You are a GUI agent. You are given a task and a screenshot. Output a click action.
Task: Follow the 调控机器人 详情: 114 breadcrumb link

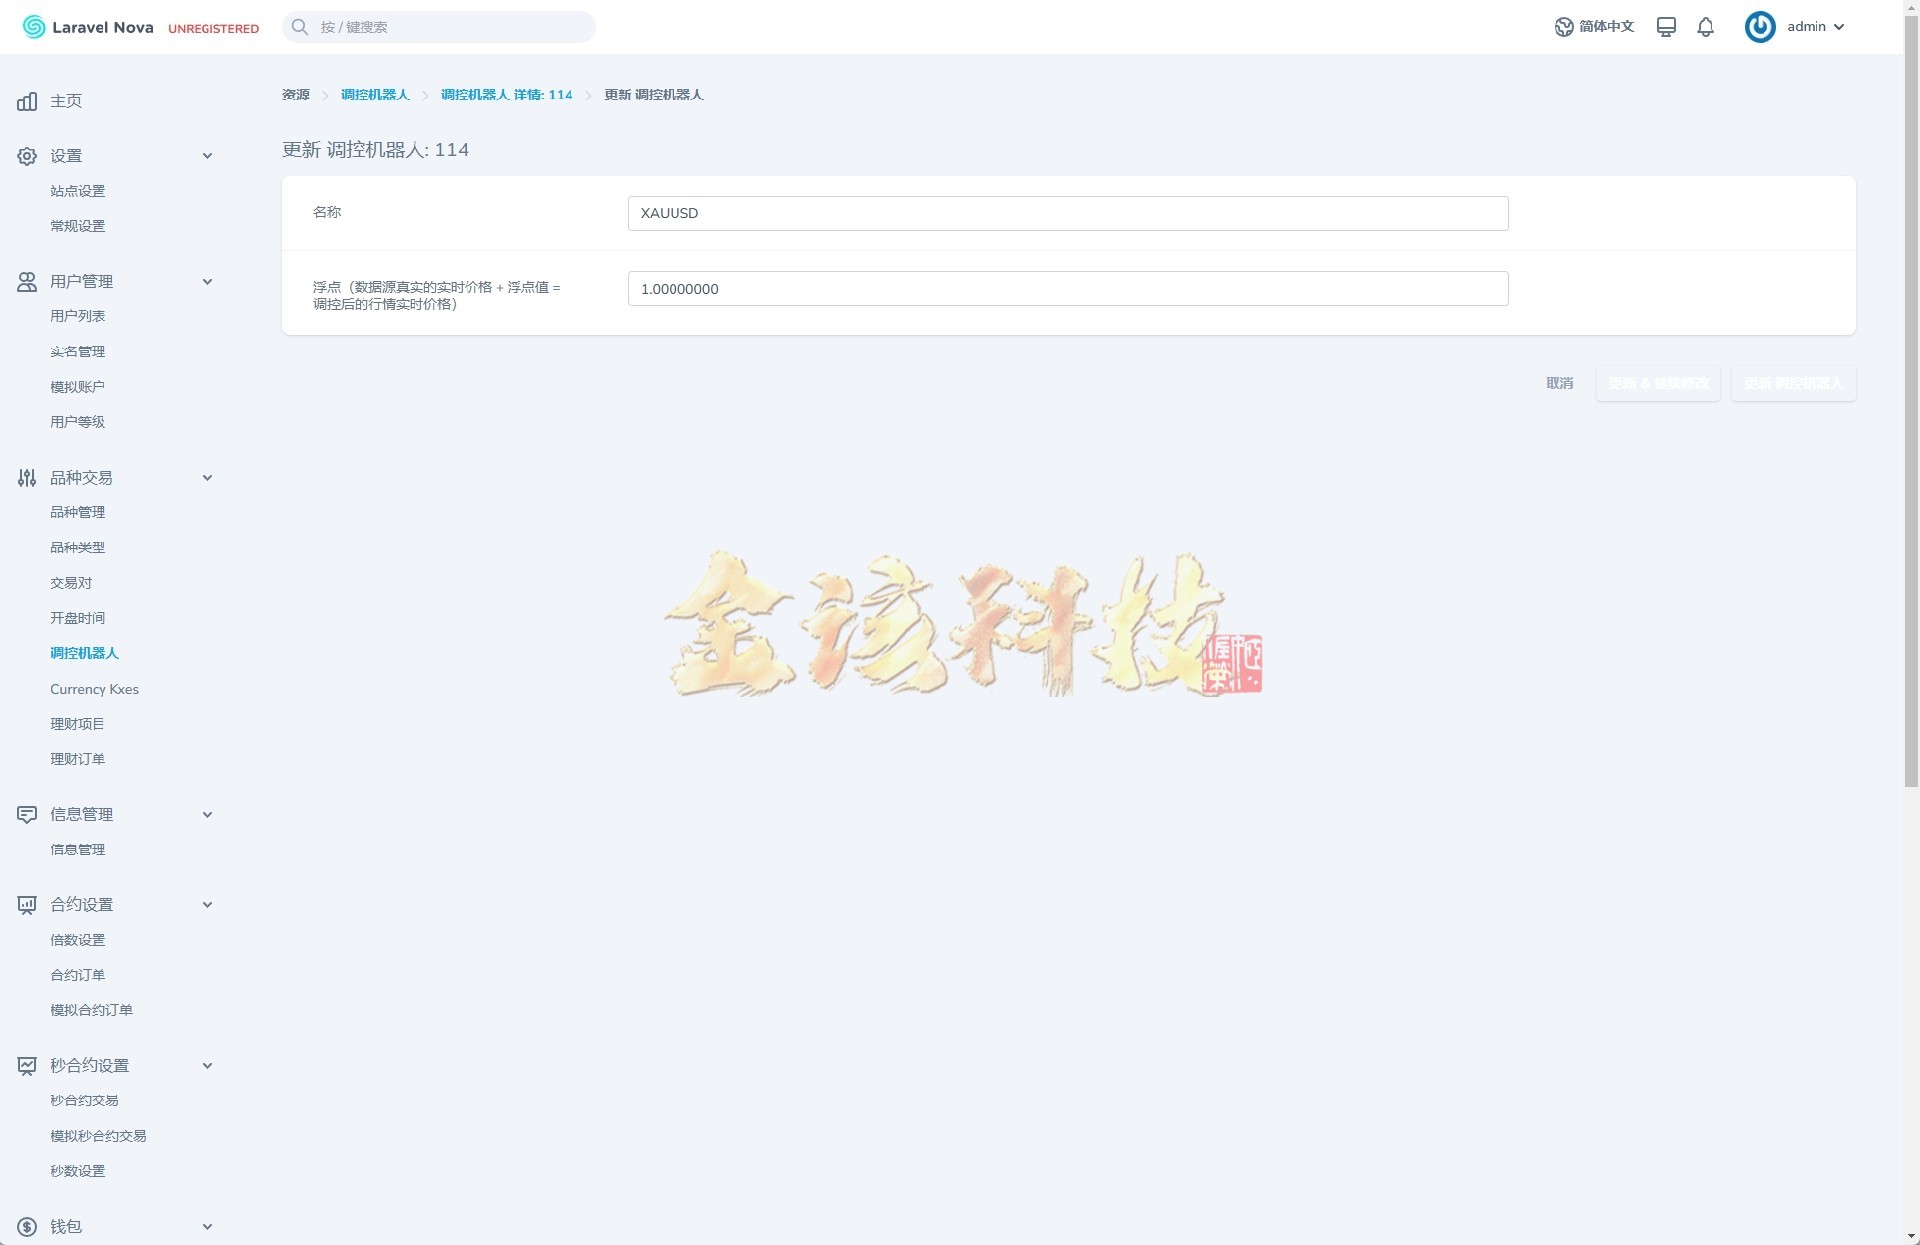tap(507, 94)
